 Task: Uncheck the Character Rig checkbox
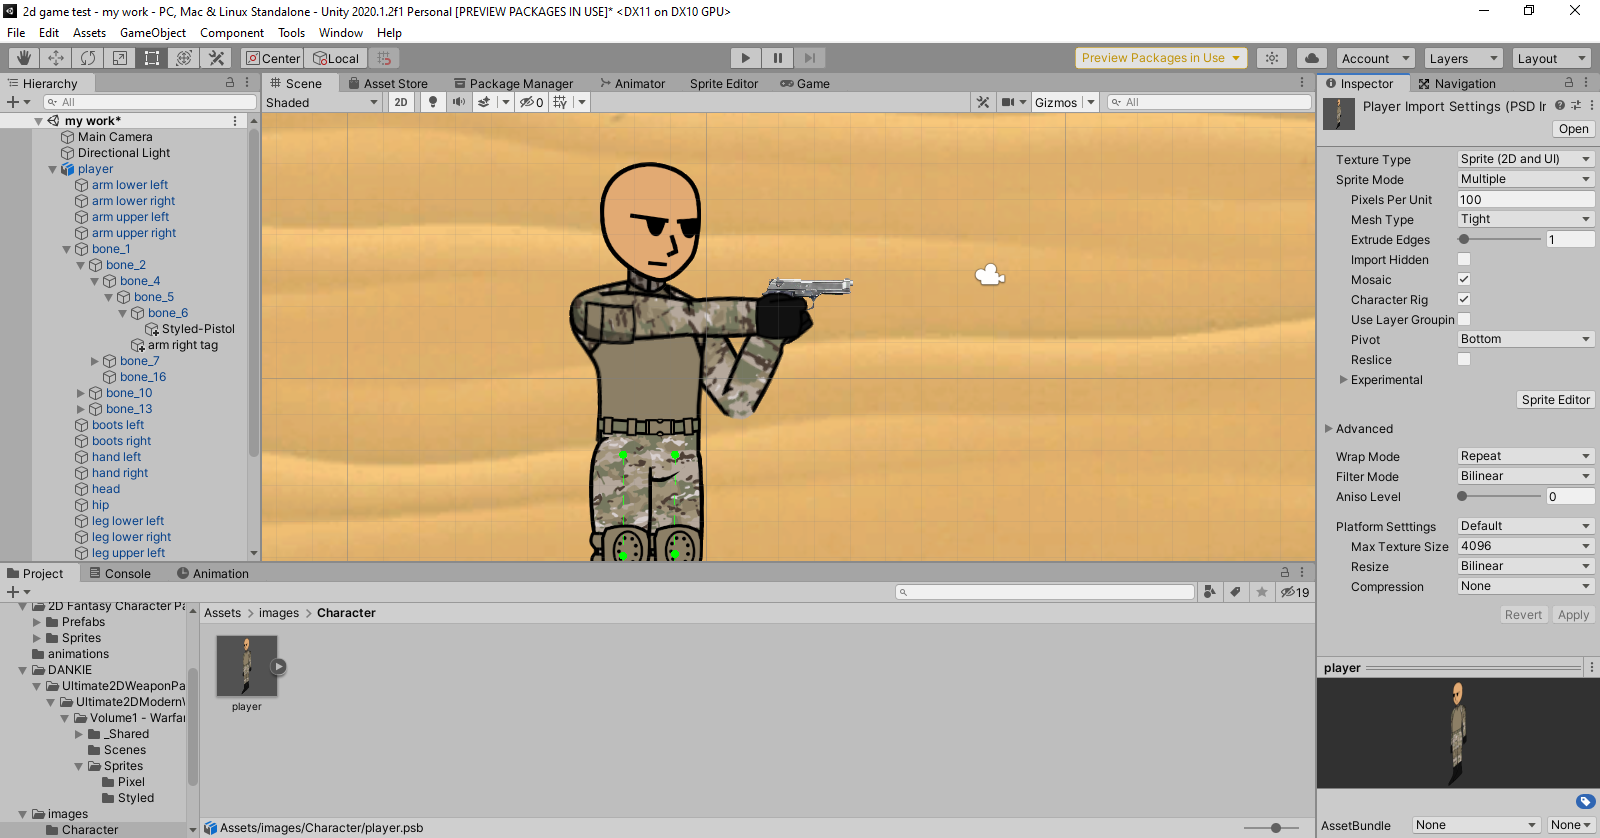1464,300
